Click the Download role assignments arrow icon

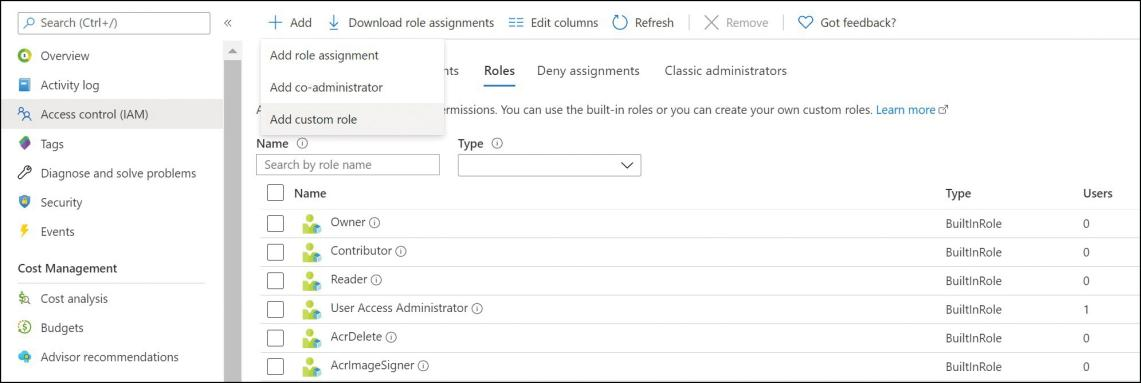coord(334,23)
